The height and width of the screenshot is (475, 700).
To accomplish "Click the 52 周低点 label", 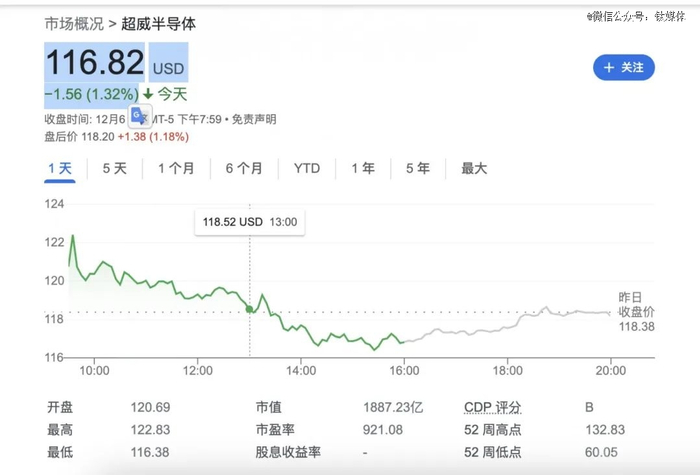I will 492,452.
